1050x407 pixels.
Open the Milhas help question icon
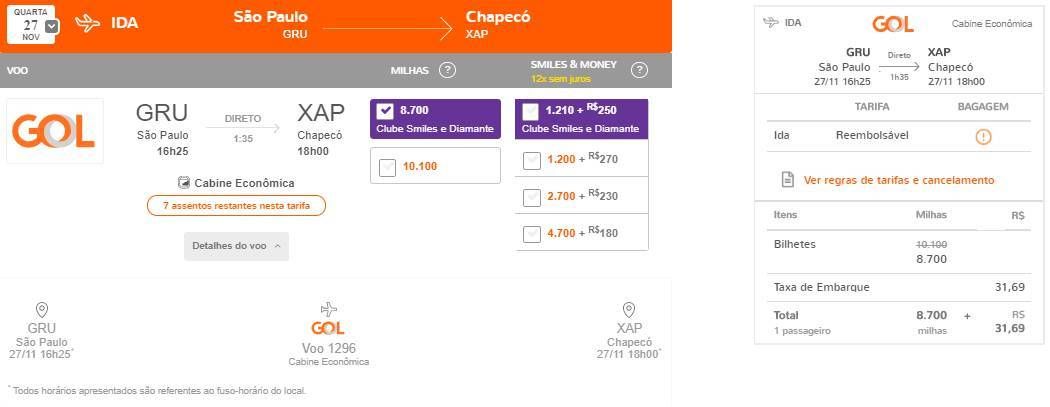pos(447,70)
